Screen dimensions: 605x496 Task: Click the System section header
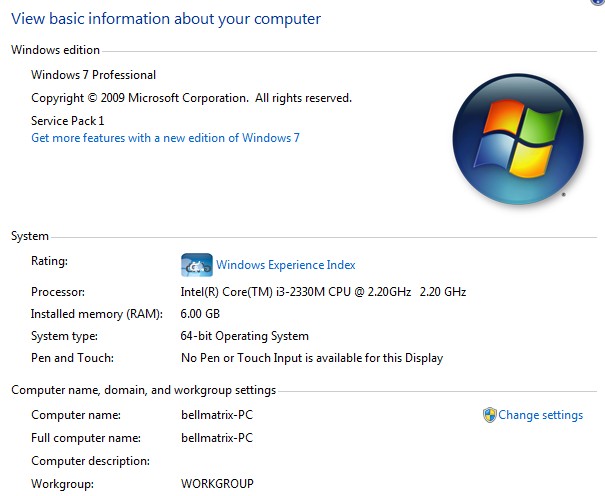tap(30, 236)
